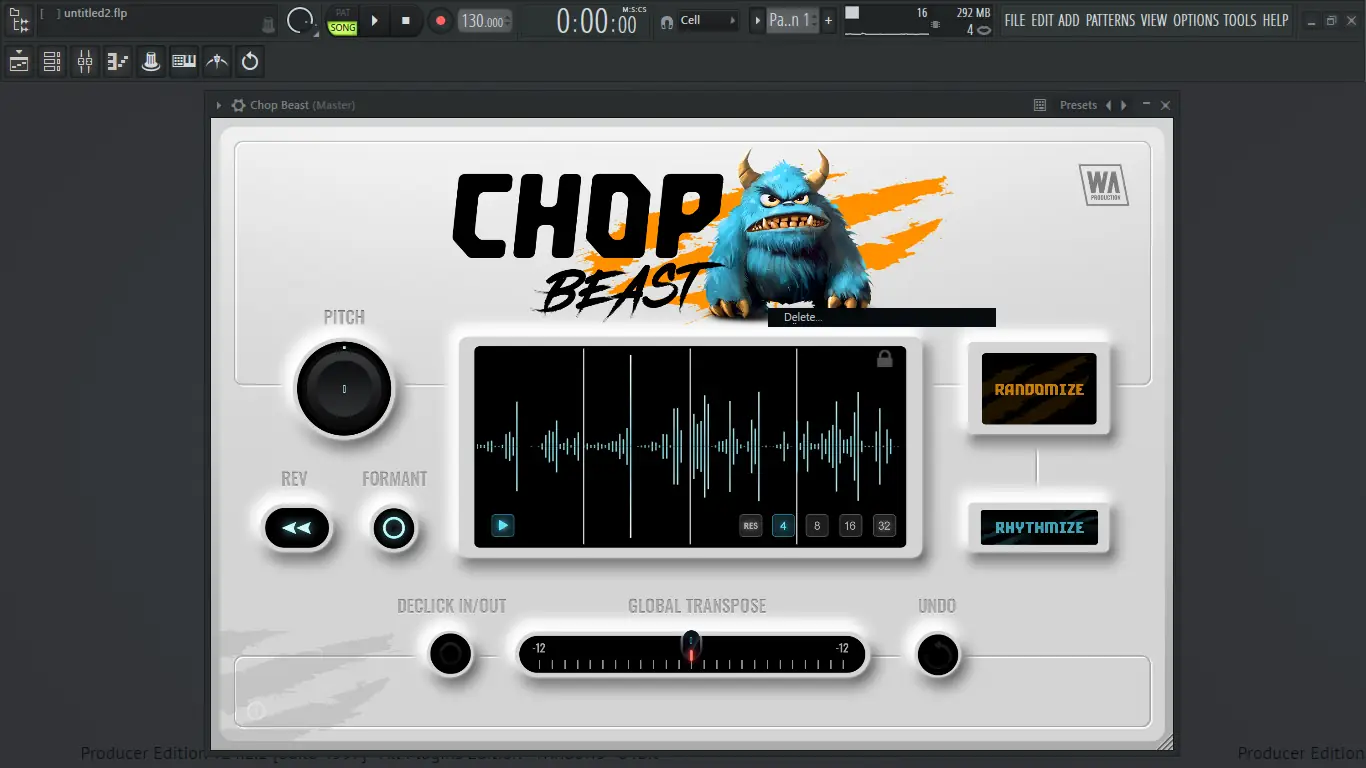Click the WA Production logo
Viewport: 1366px width, 768px height.
point(1104,185)
